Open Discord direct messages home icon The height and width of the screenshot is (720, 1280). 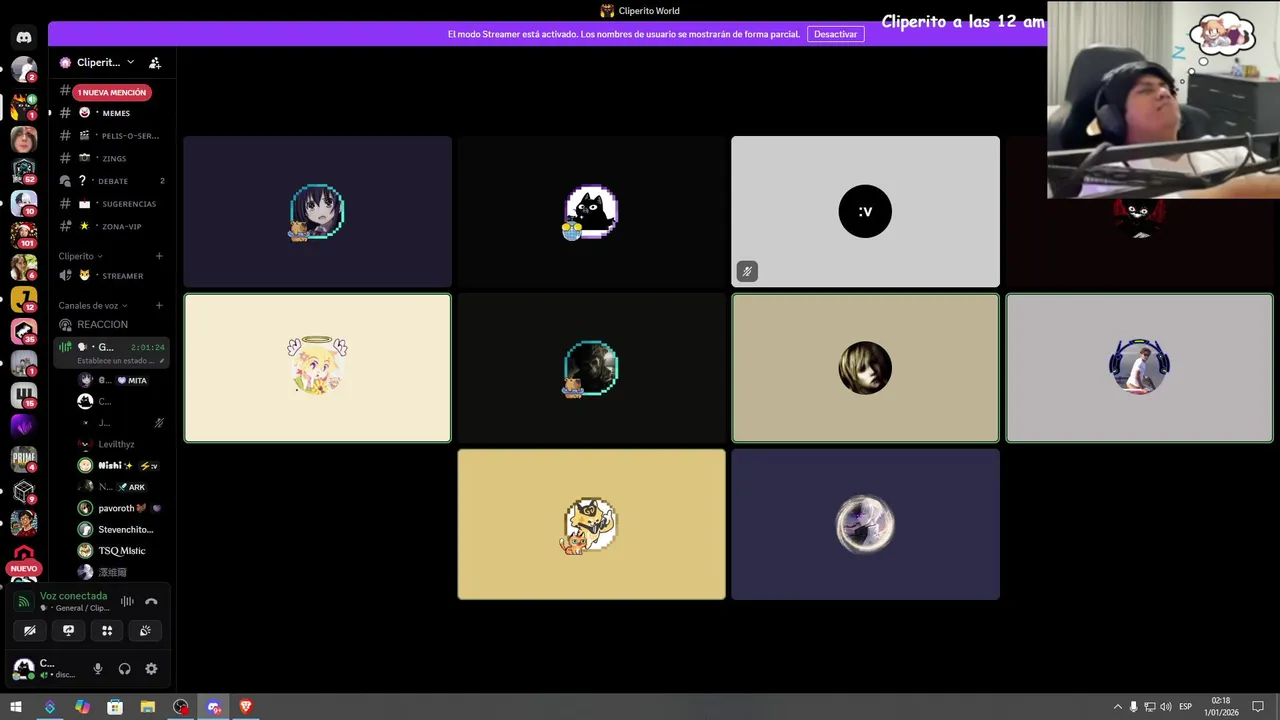24,38
